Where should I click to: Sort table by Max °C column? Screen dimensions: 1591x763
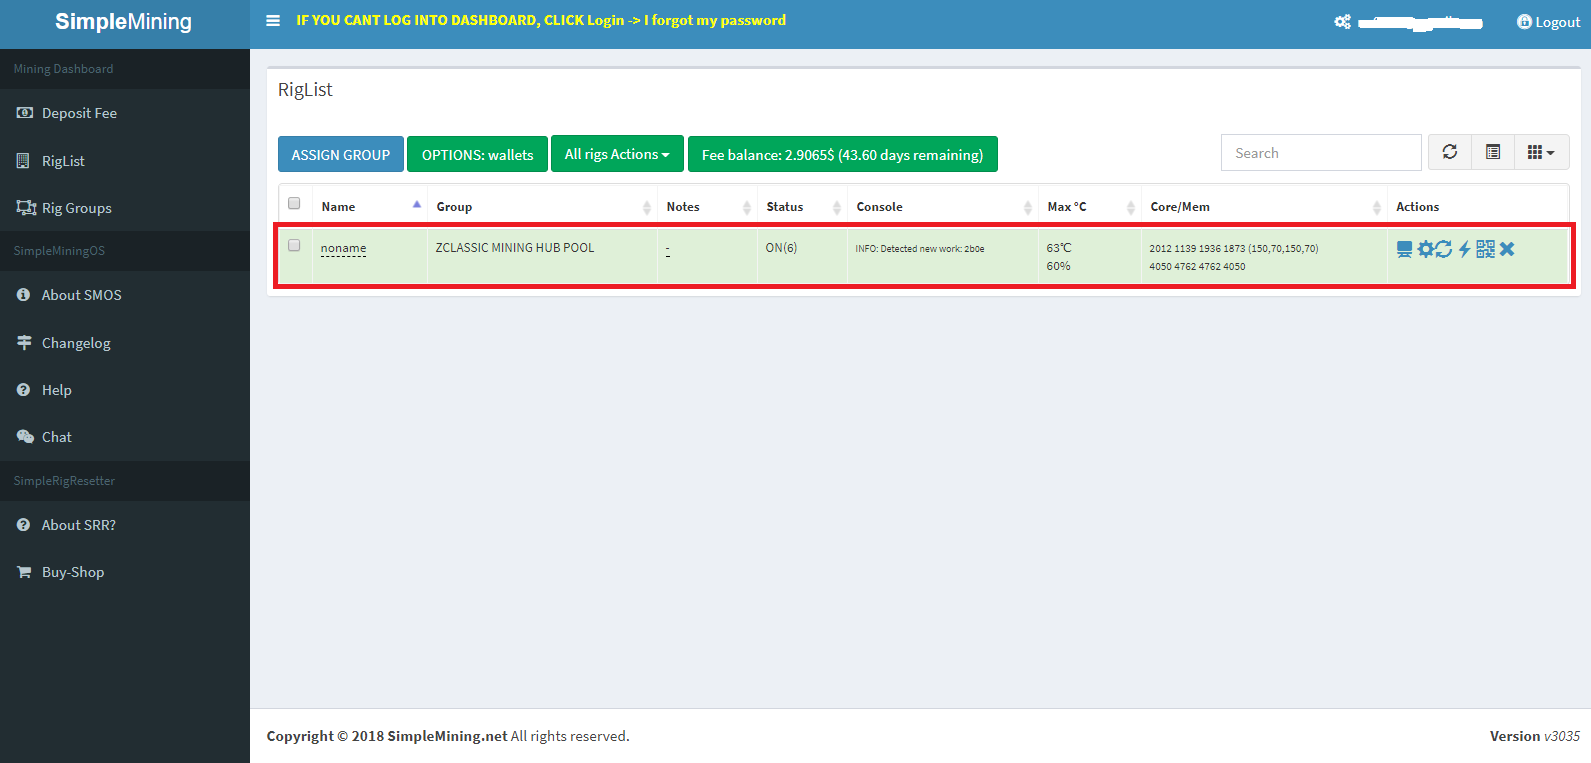1090,206
